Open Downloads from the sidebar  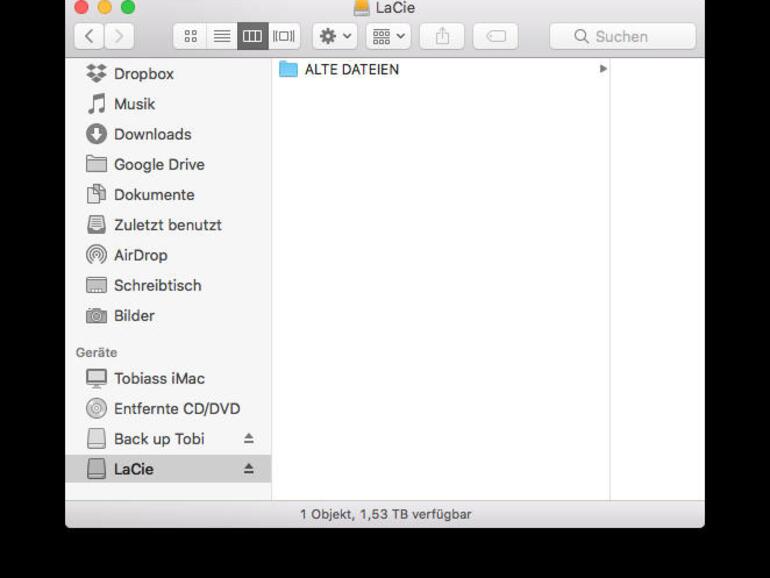[153, 135]
